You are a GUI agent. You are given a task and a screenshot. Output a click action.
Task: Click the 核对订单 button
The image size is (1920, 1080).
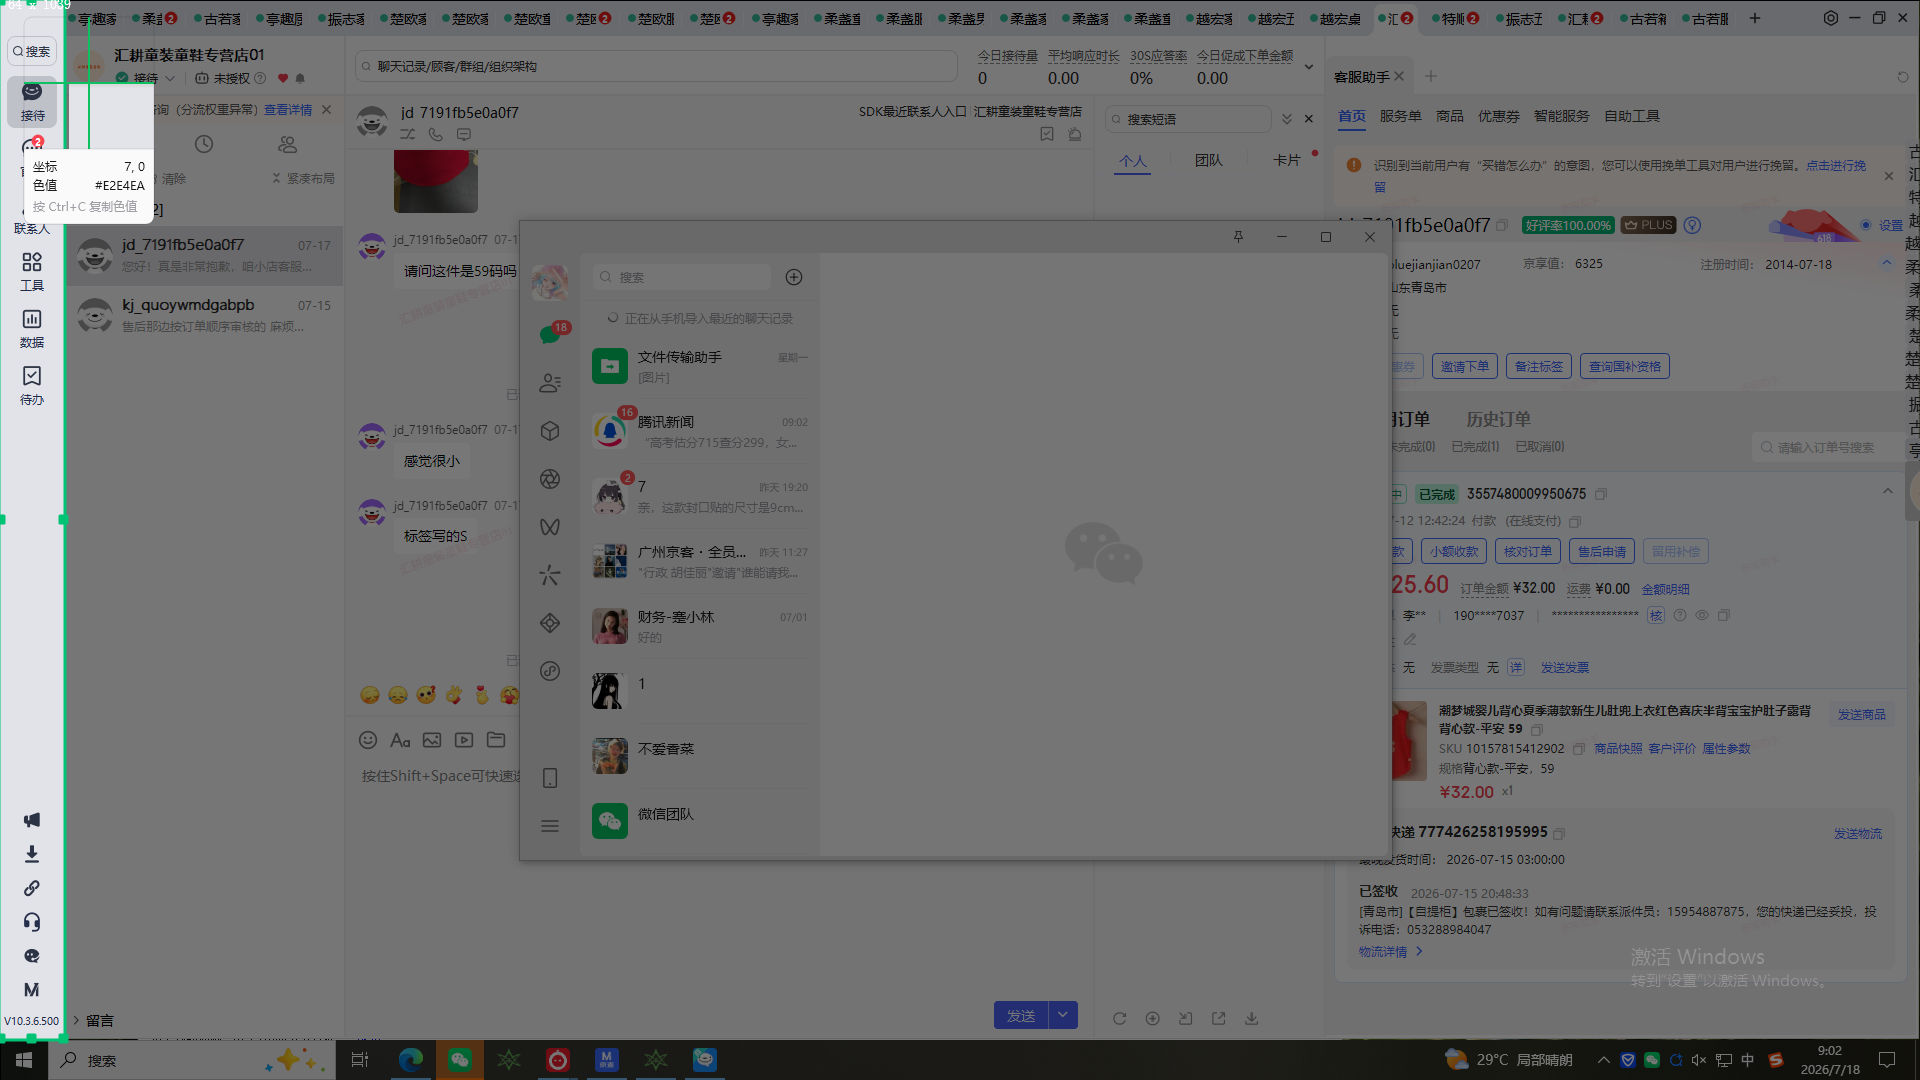[x=1528, y=551]
